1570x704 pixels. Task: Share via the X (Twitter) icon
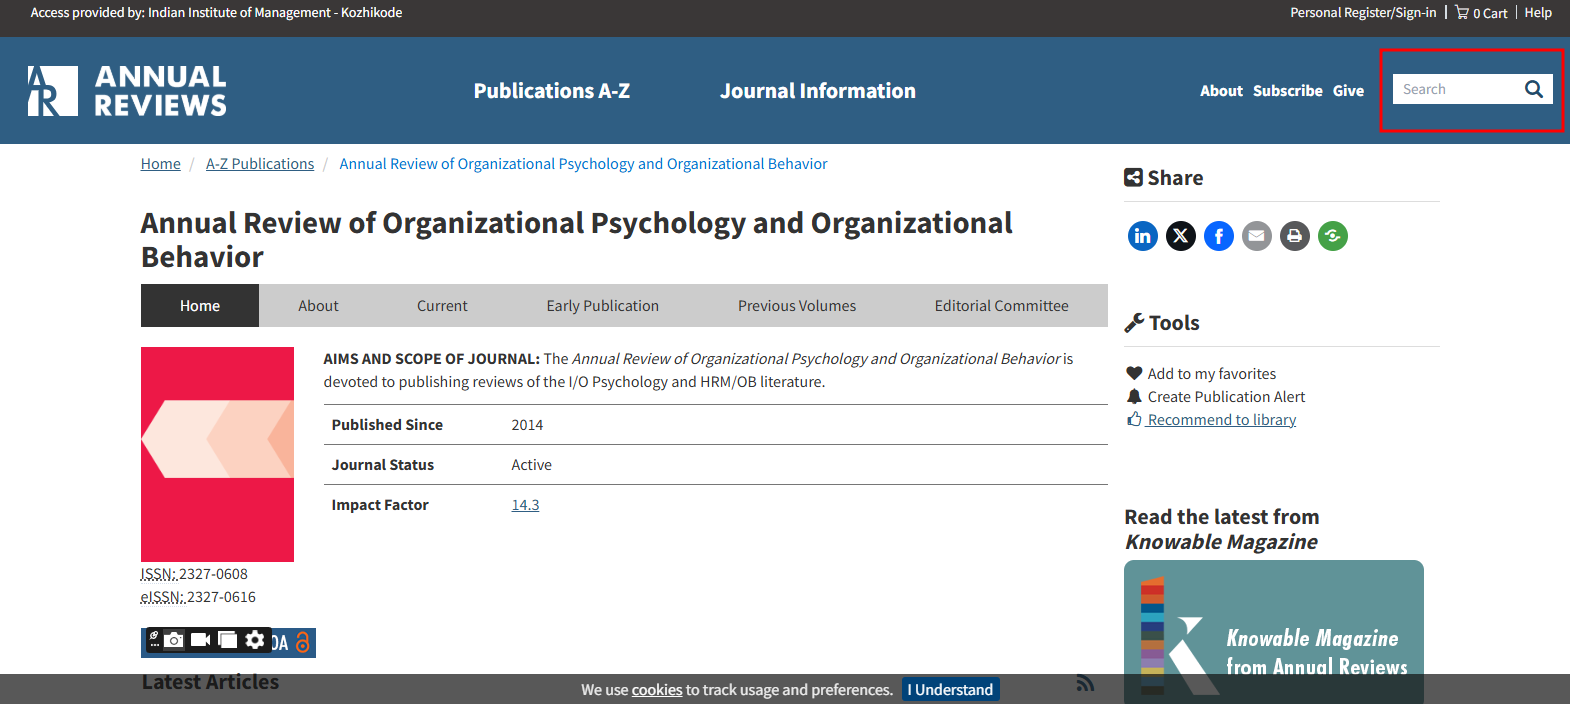(x=1180, y=236)
